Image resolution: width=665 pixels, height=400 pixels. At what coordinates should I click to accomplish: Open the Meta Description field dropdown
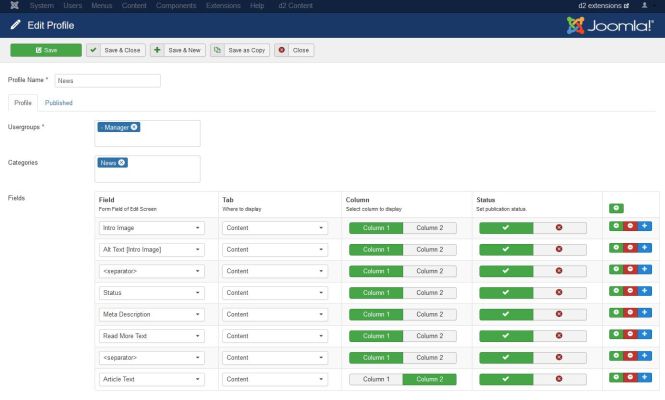[151, 314]
